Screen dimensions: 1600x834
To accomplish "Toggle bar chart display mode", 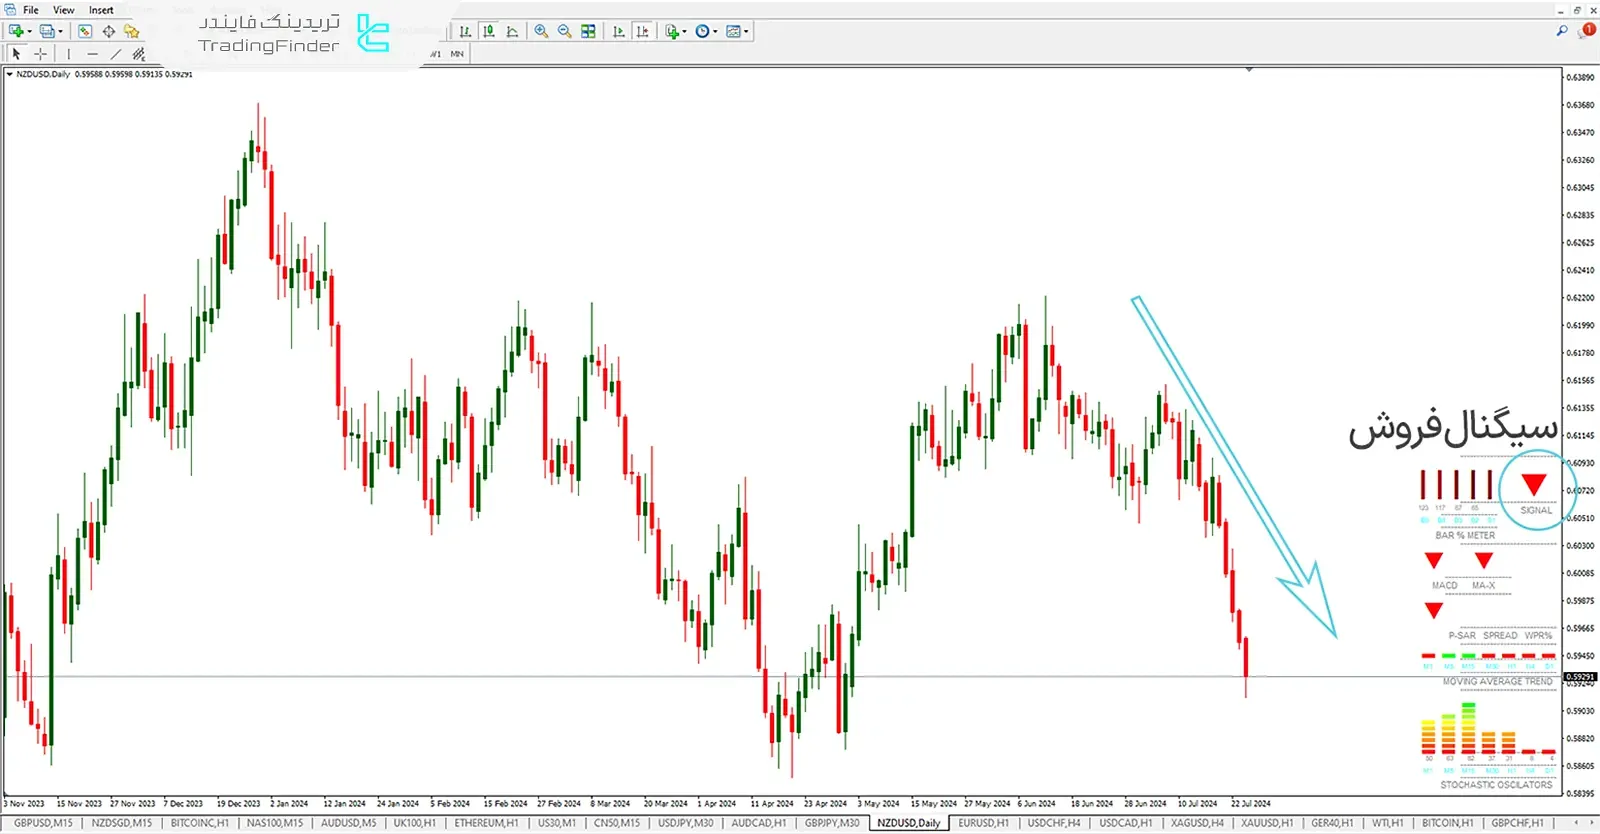I will 465,31.
